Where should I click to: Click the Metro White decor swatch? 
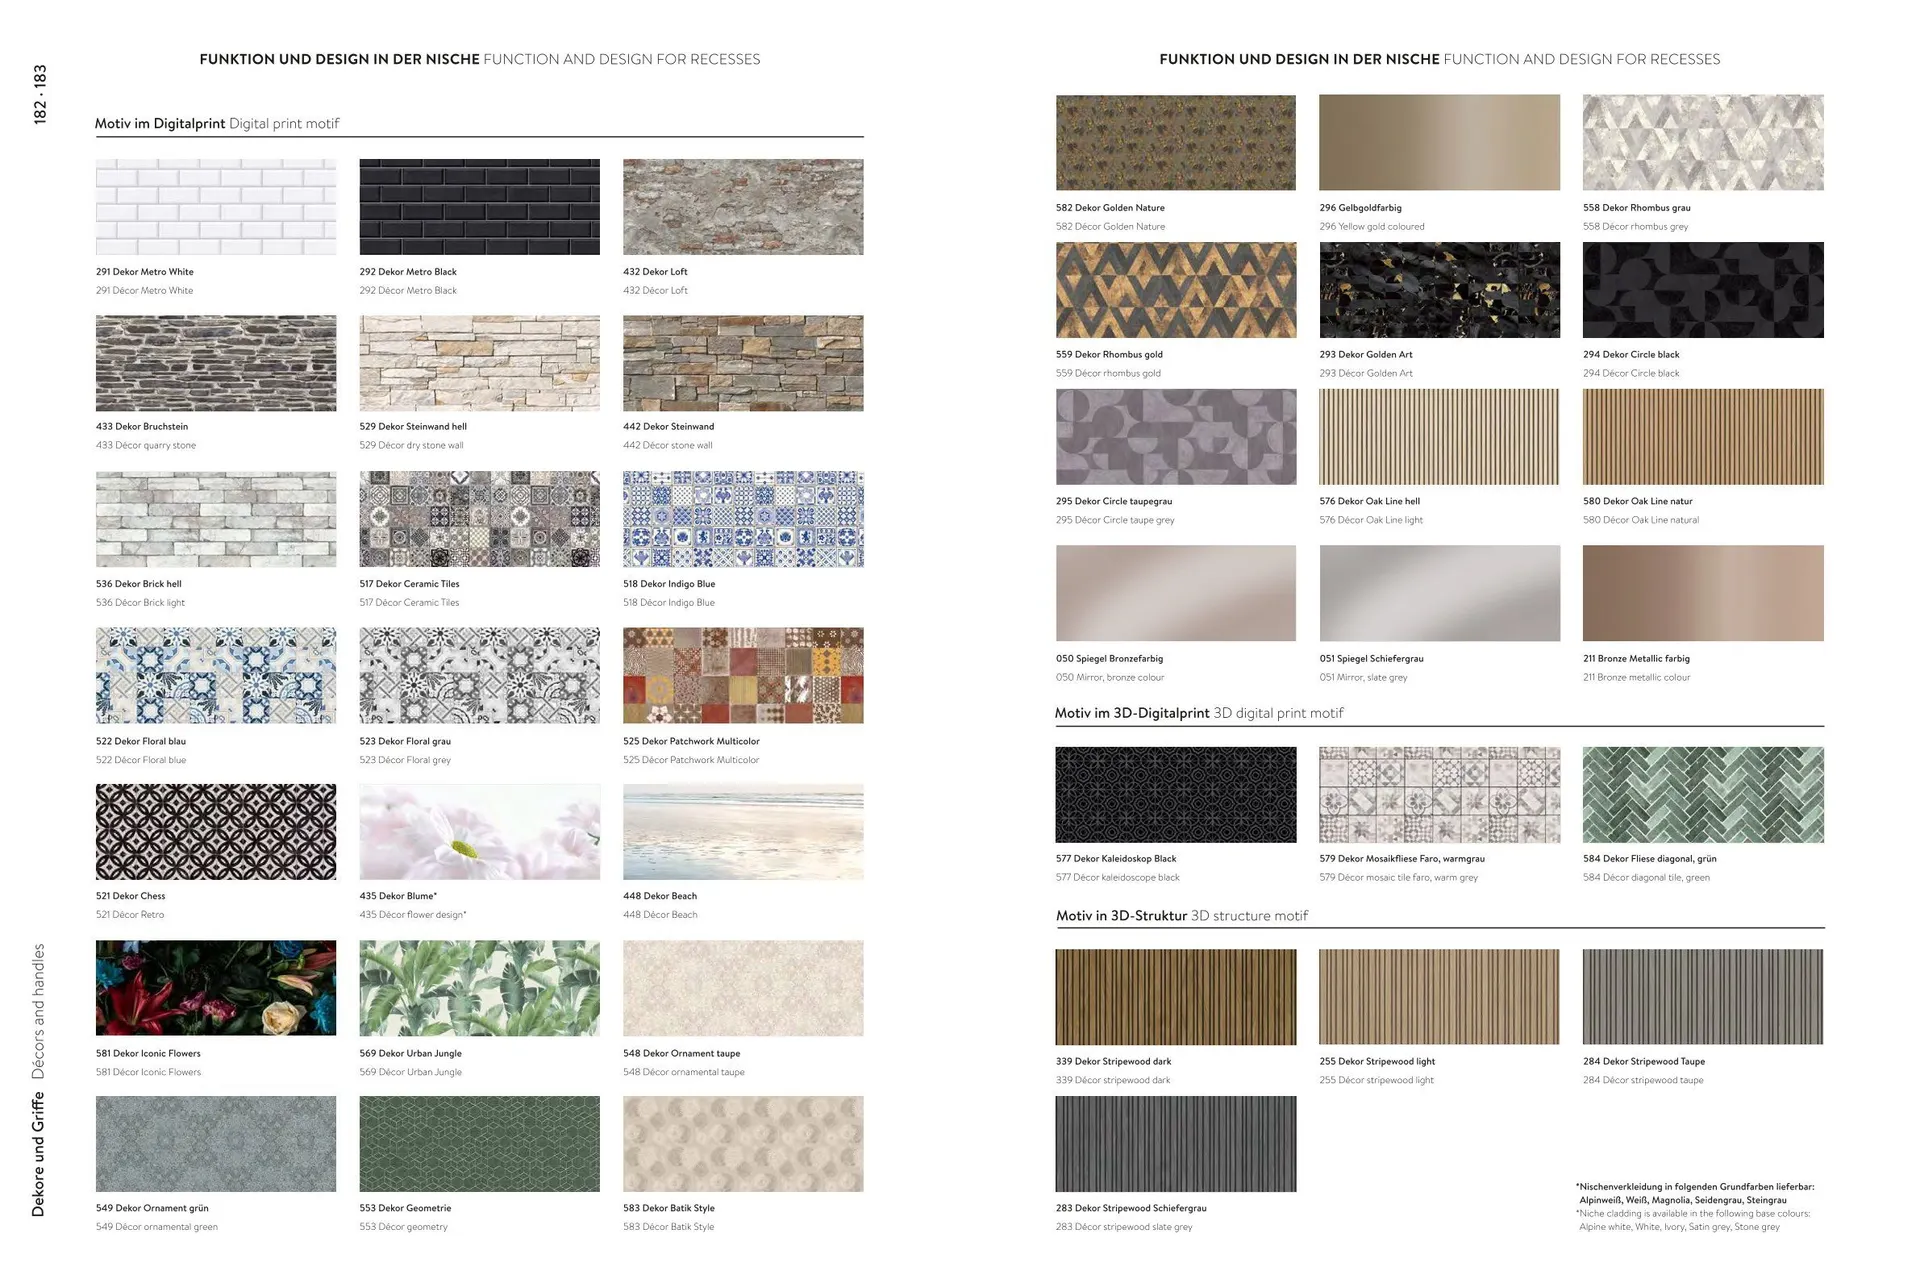click(216, 207)
